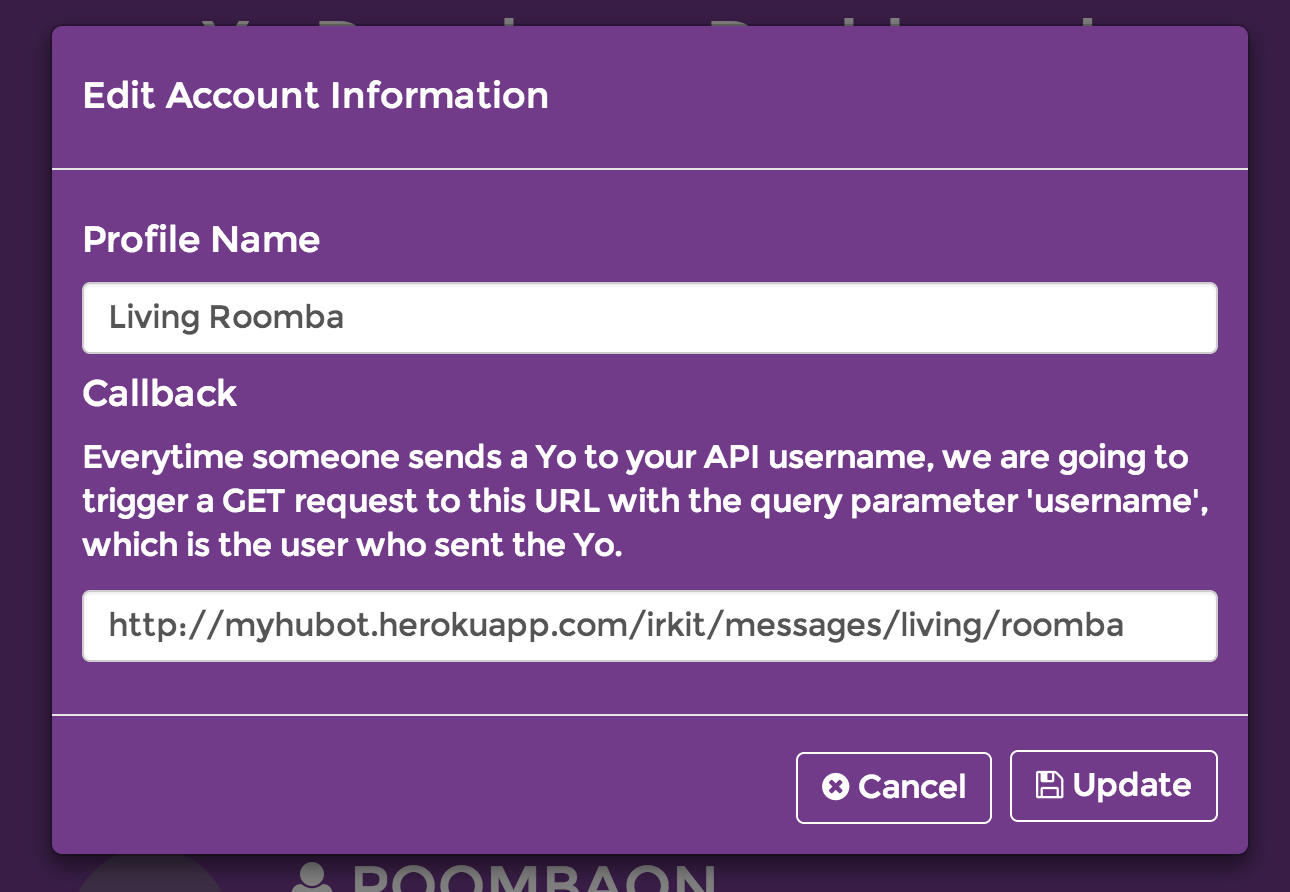1290x892 pixels.
Task: Click the gray avatar circle behind dialog
Action: pyautogui.click(x=150, y=875)
